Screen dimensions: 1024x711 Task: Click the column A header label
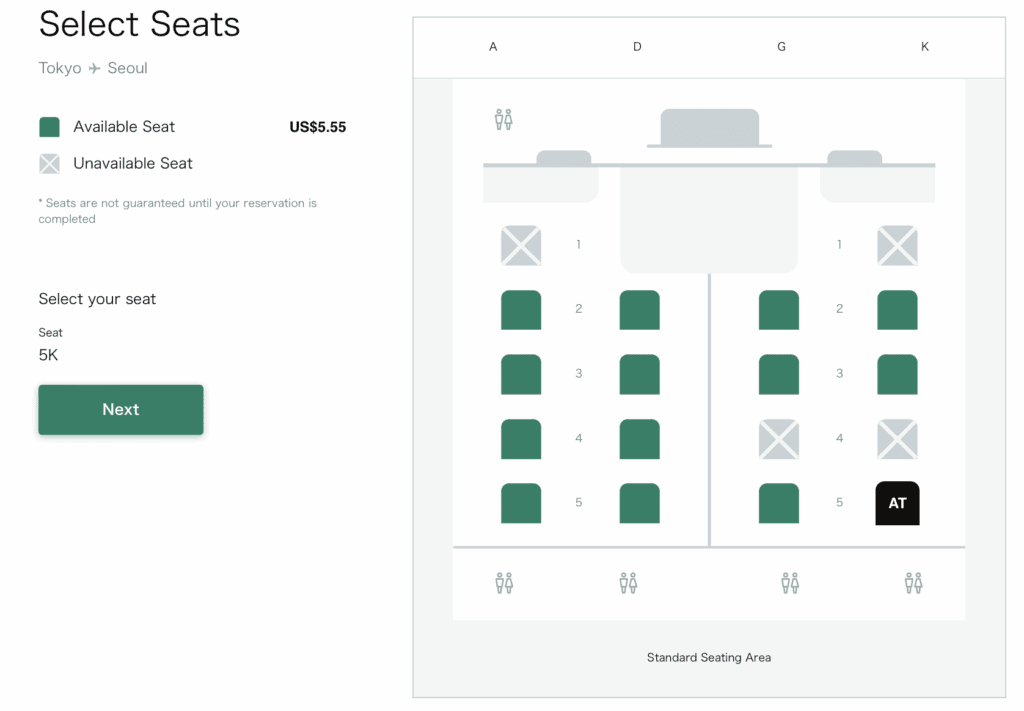coord(493,47)
